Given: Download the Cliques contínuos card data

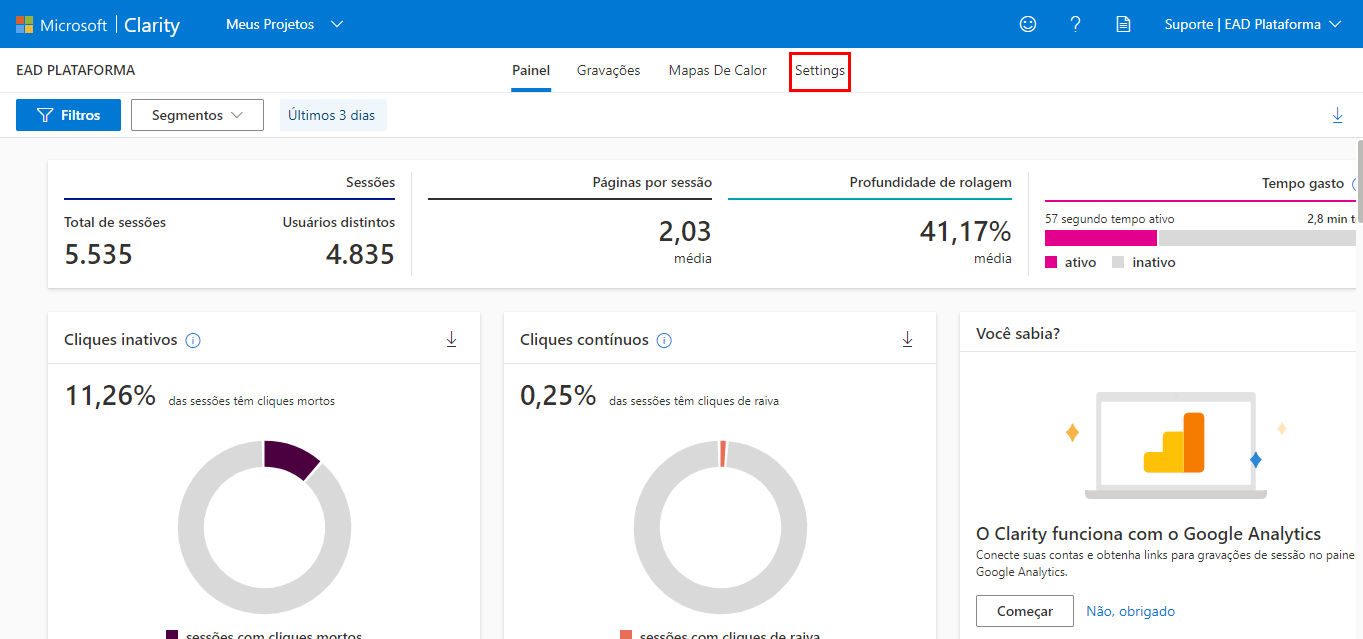Looking at the screenshot, I should pos(907,340).
